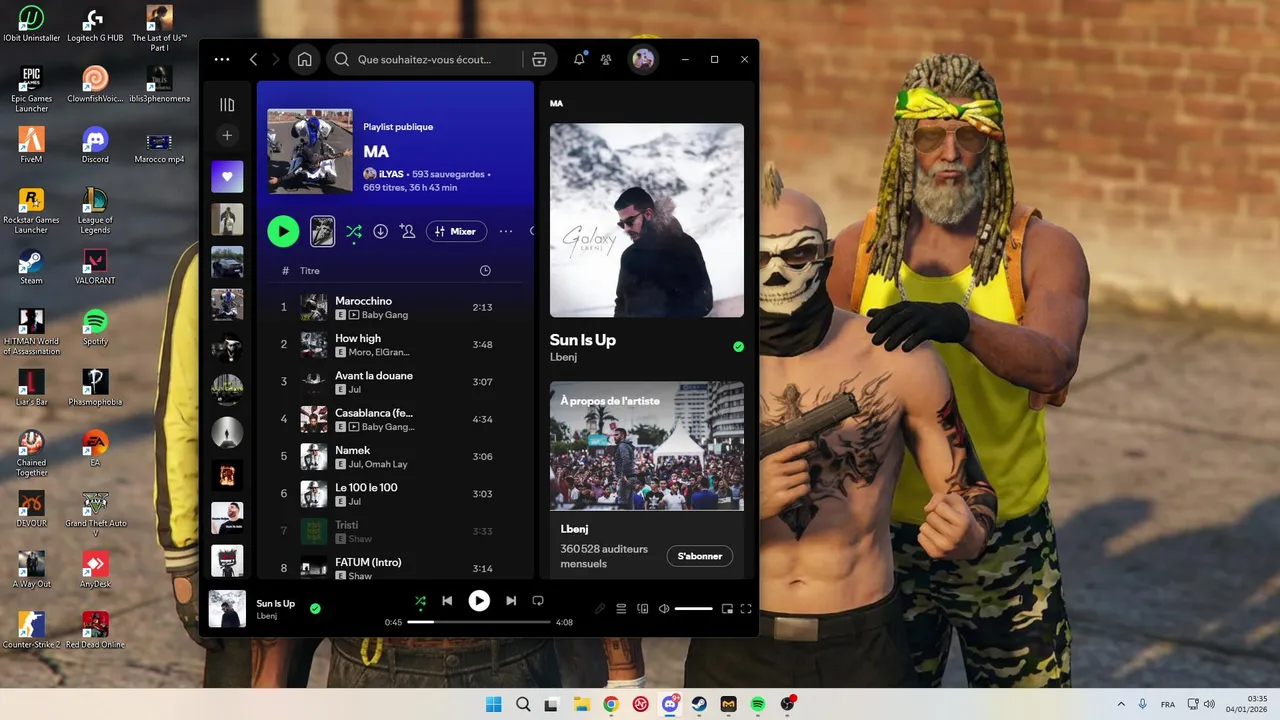Toggle green saved checkmark in now playing bar
The image size is (1280, 720).
tap(315, 608)
